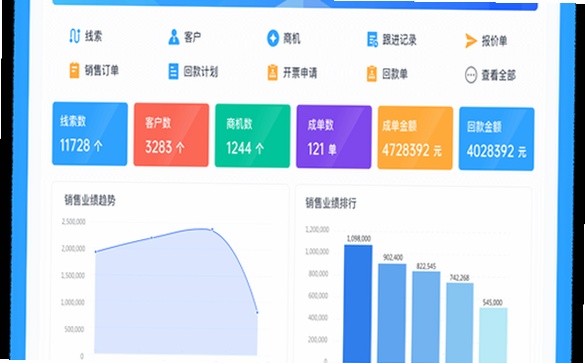Open the 商机 opportunity compass icon

[x=273, y=38]
